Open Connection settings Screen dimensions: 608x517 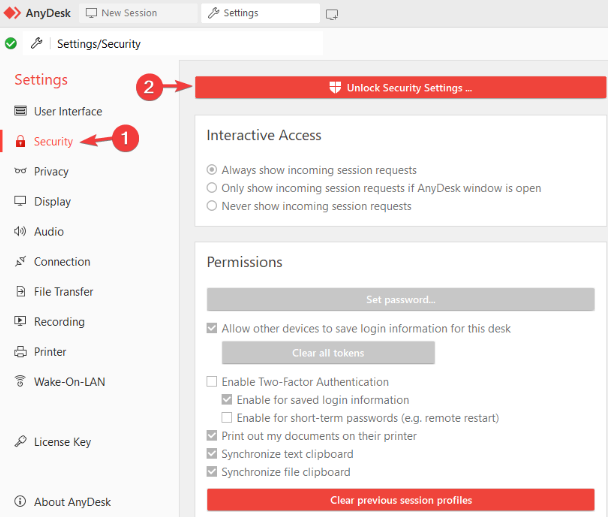[x=62, y=261]
